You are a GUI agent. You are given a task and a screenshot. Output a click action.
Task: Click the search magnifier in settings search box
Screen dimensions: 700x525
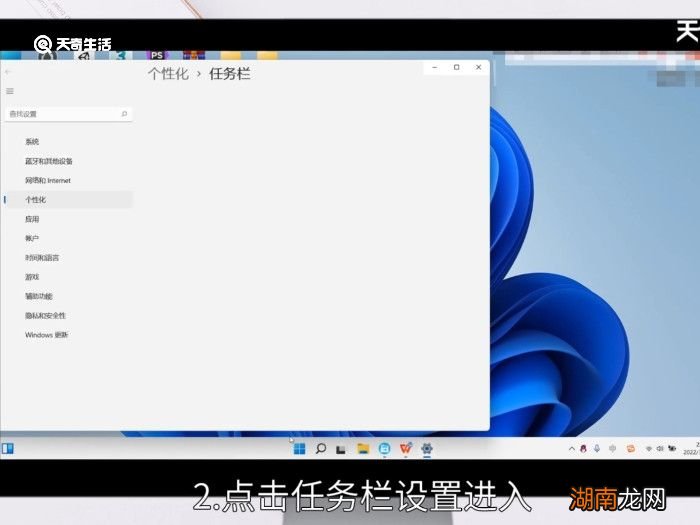click(x=124, y=114)
